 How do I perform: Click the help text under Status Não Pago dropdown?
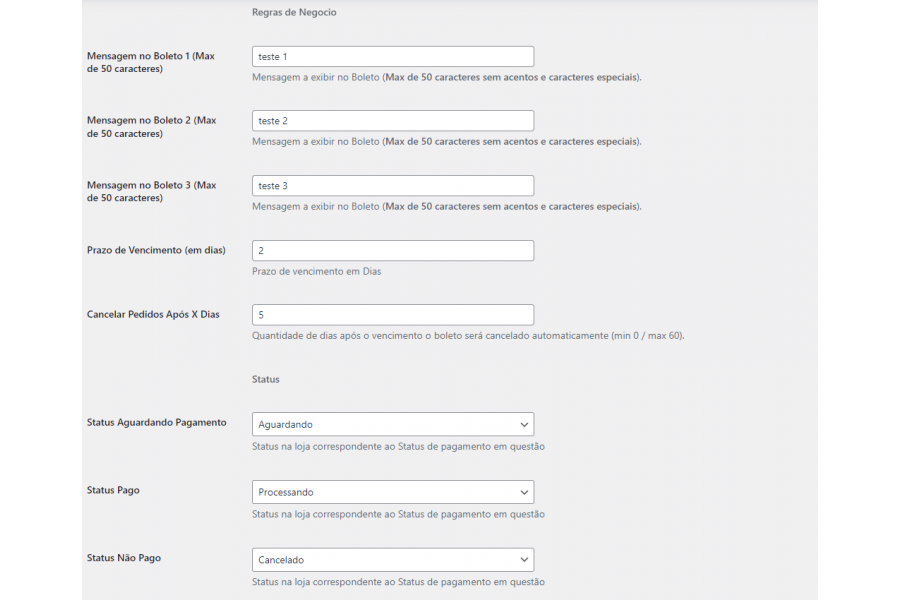pyautogui.click(x=398, y=582)
